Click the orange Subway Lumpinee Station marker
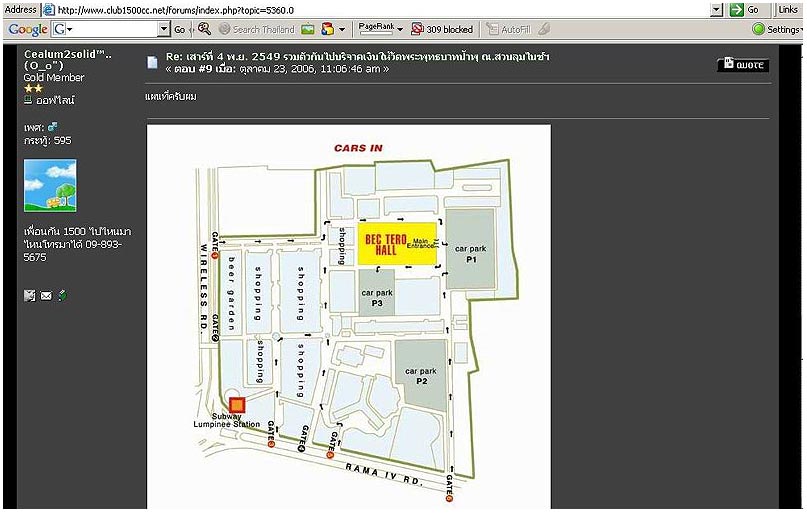Image resolution: width=807 pixels, height=513 pixels. click(237, 405)
